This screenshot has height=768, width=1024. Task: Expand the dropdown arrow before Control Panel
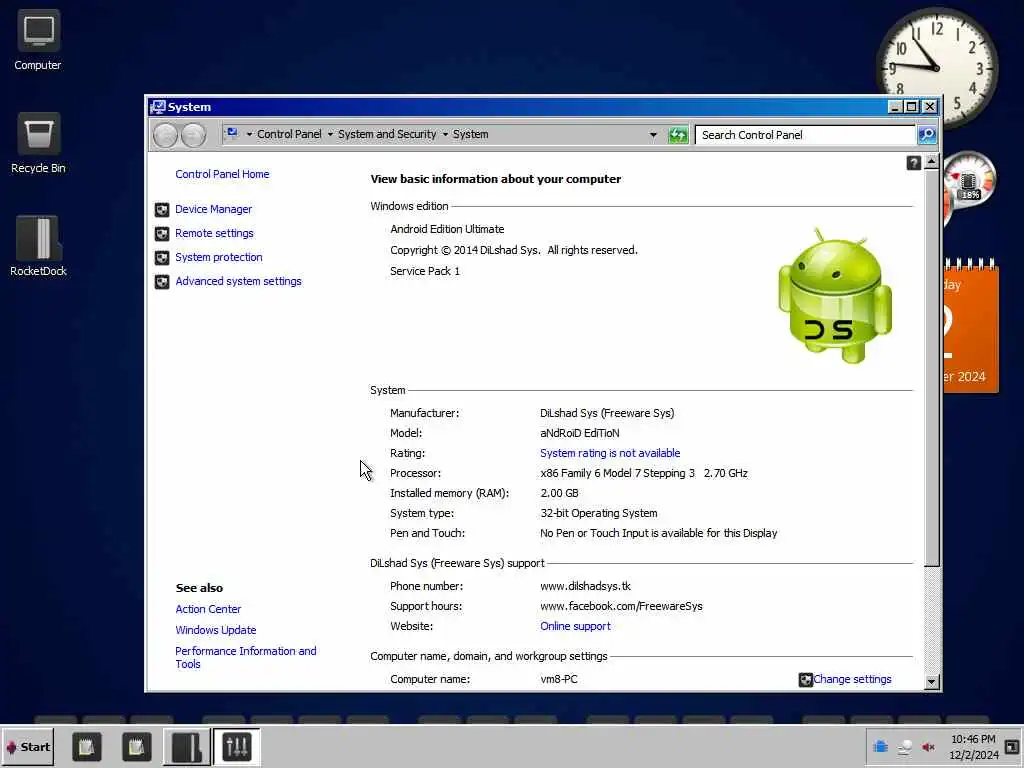pyautogui.click(x=249, y=135)
